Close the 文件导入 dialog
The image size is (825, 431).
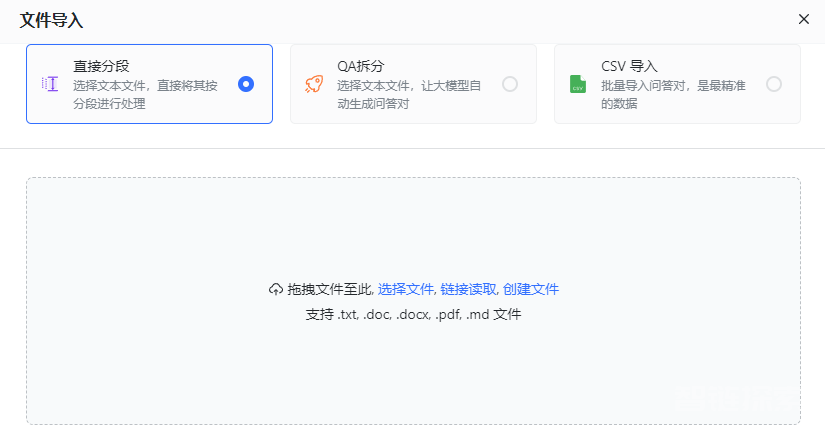[803, 19]
